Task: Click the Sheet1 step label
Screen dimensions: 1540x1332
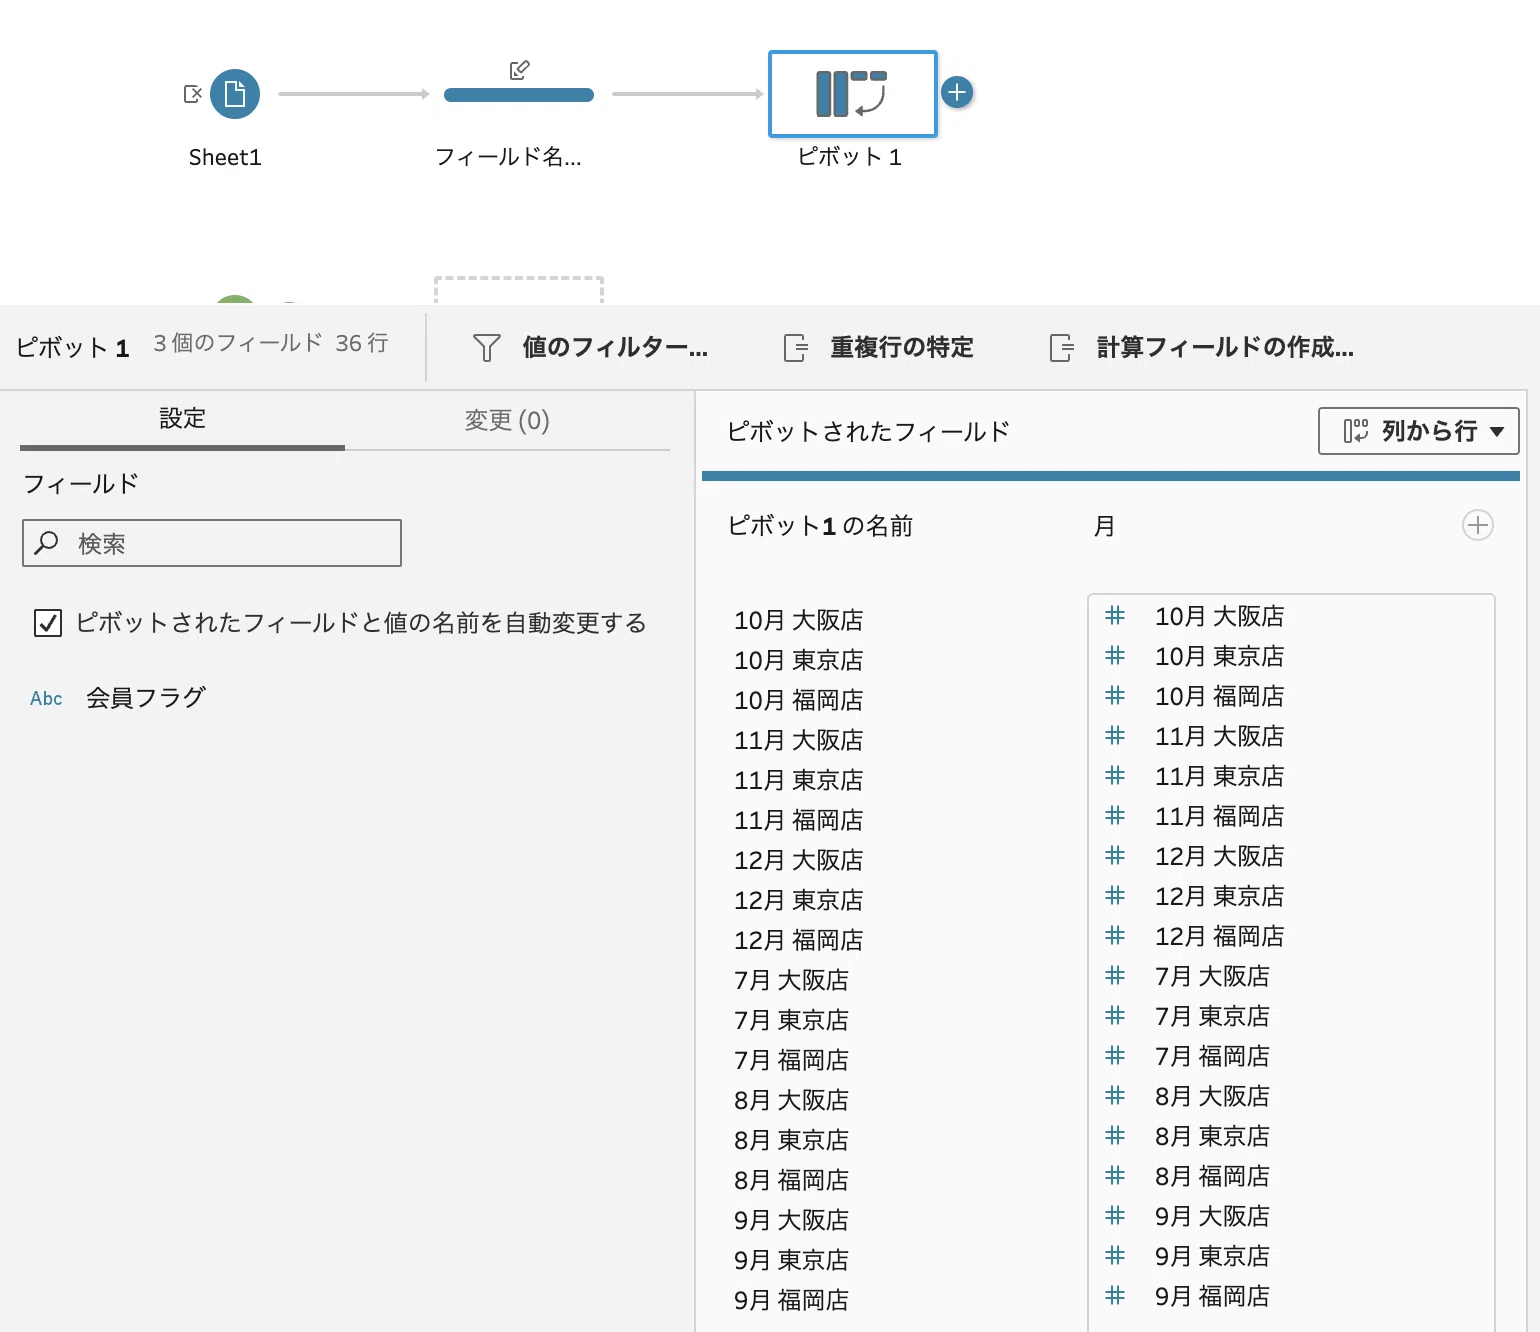Action: click(x=225, y=157)
